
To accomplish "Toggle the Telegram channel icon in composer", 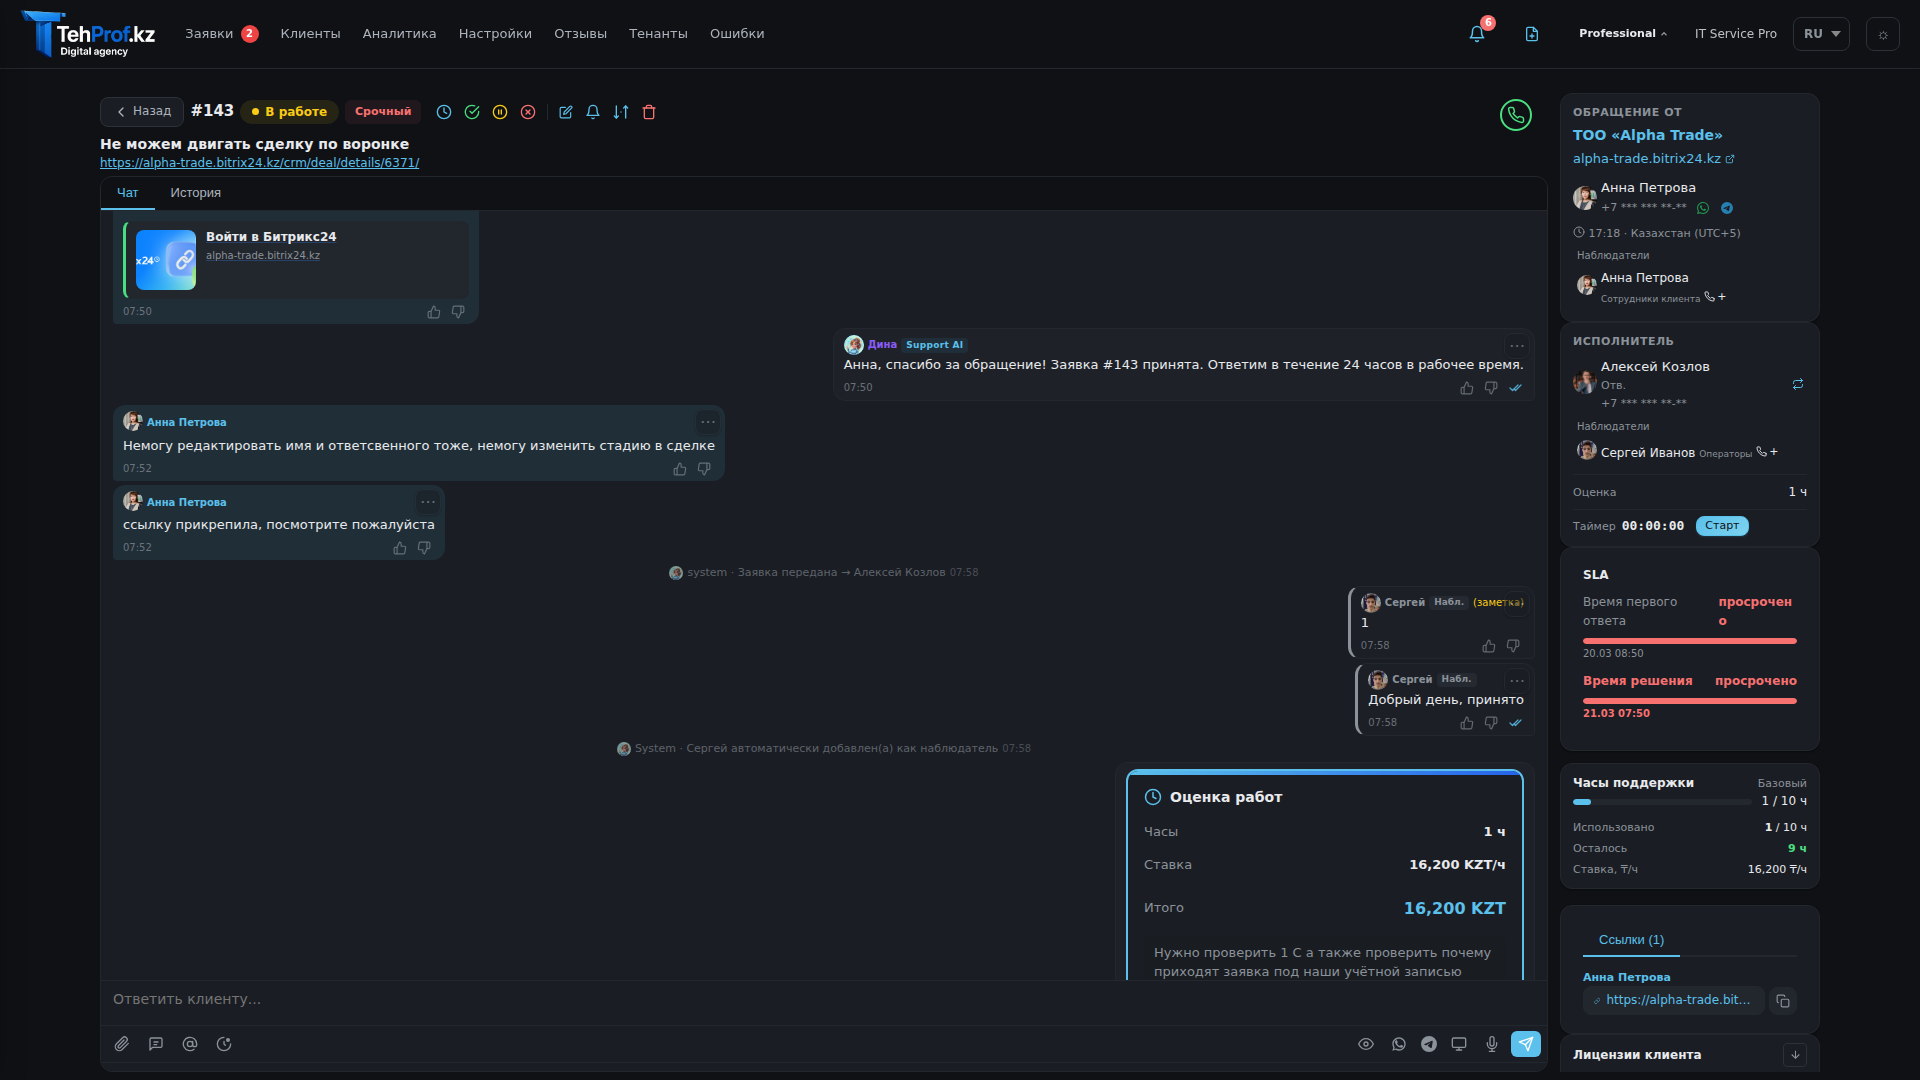I will [1429, 1044].
